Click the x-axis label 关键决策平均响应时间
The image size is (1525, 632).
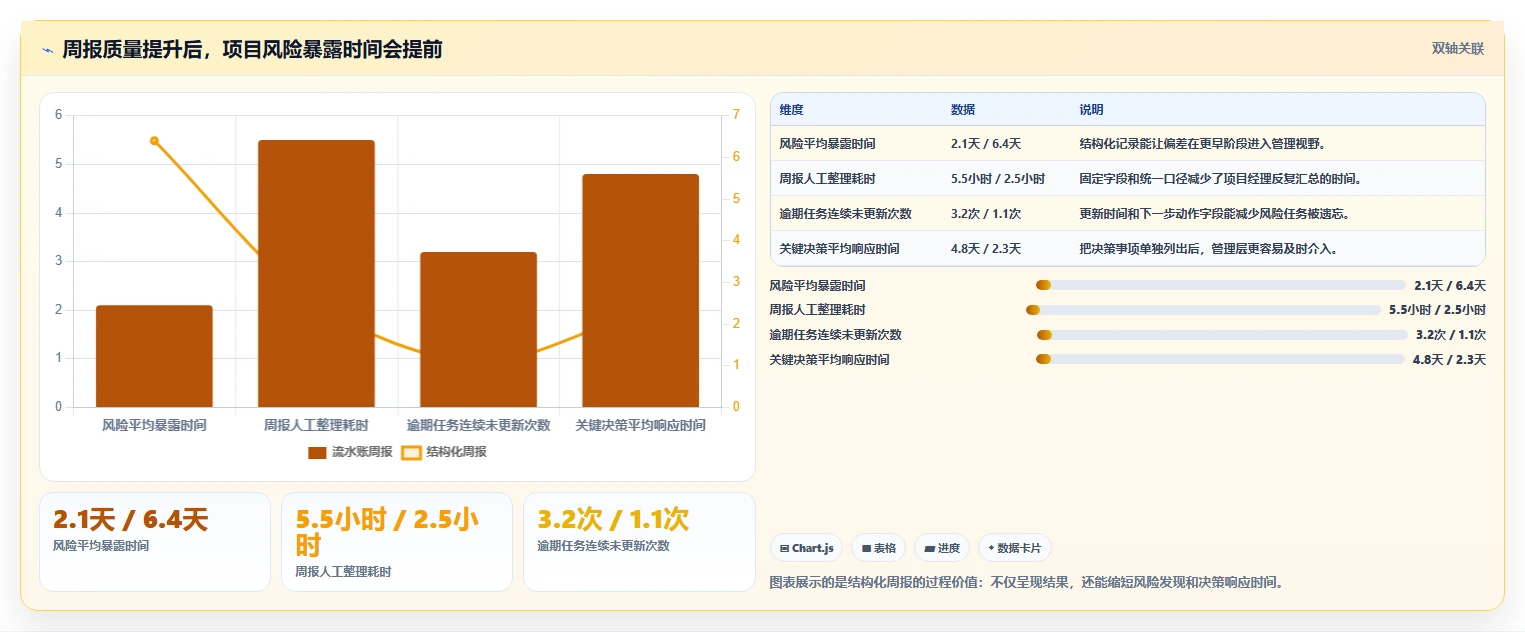[x=640, y=425]
